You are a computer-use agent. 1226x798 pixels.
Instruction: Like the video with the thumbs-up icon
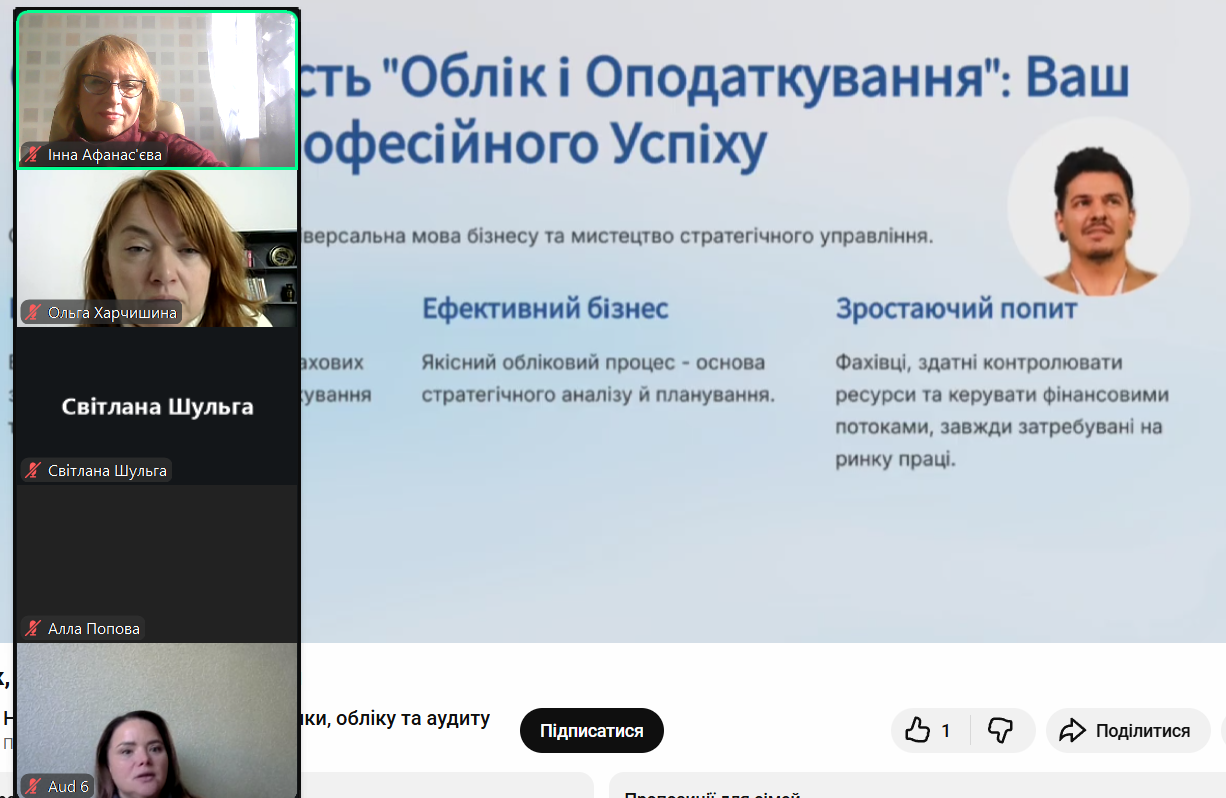click(x=918, y=731)
